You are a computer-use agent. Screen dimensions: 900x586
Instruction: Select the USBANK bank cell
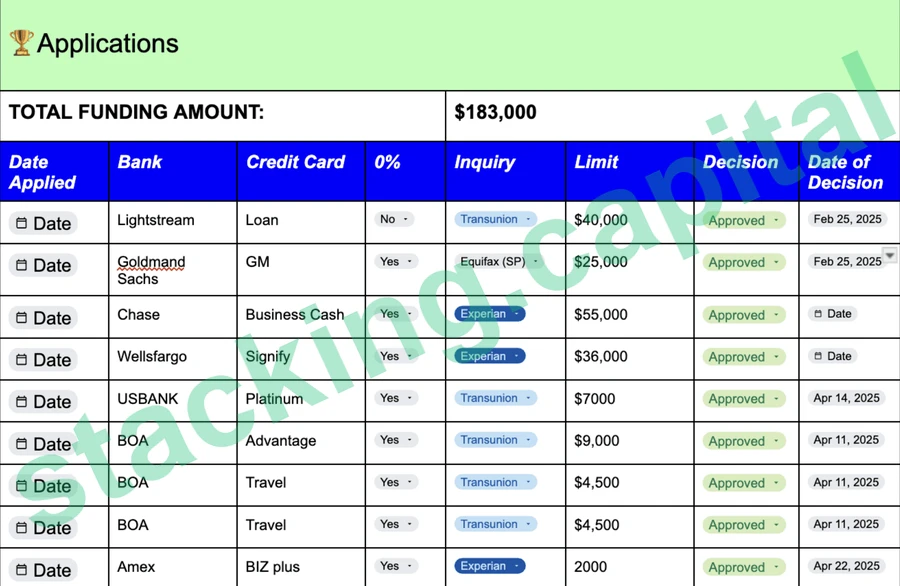(x=173, y=401)
